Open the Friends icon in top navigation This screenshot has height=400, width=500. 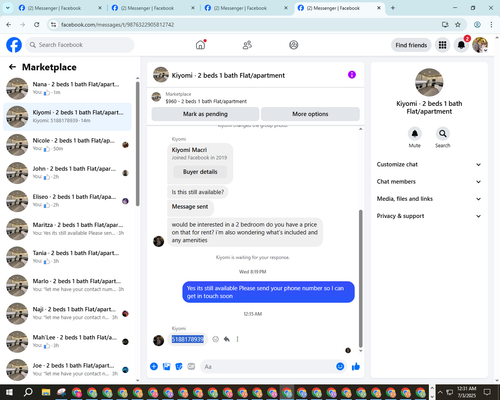point(247,45)
